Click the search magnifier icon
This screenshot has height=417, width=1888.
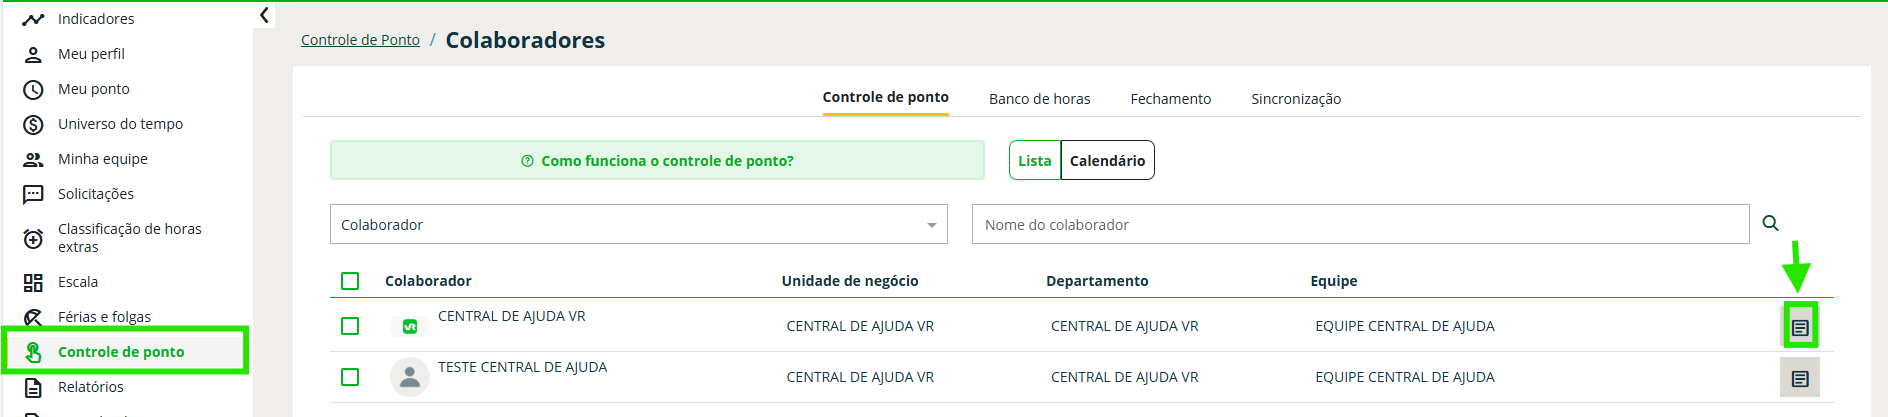1770,223
